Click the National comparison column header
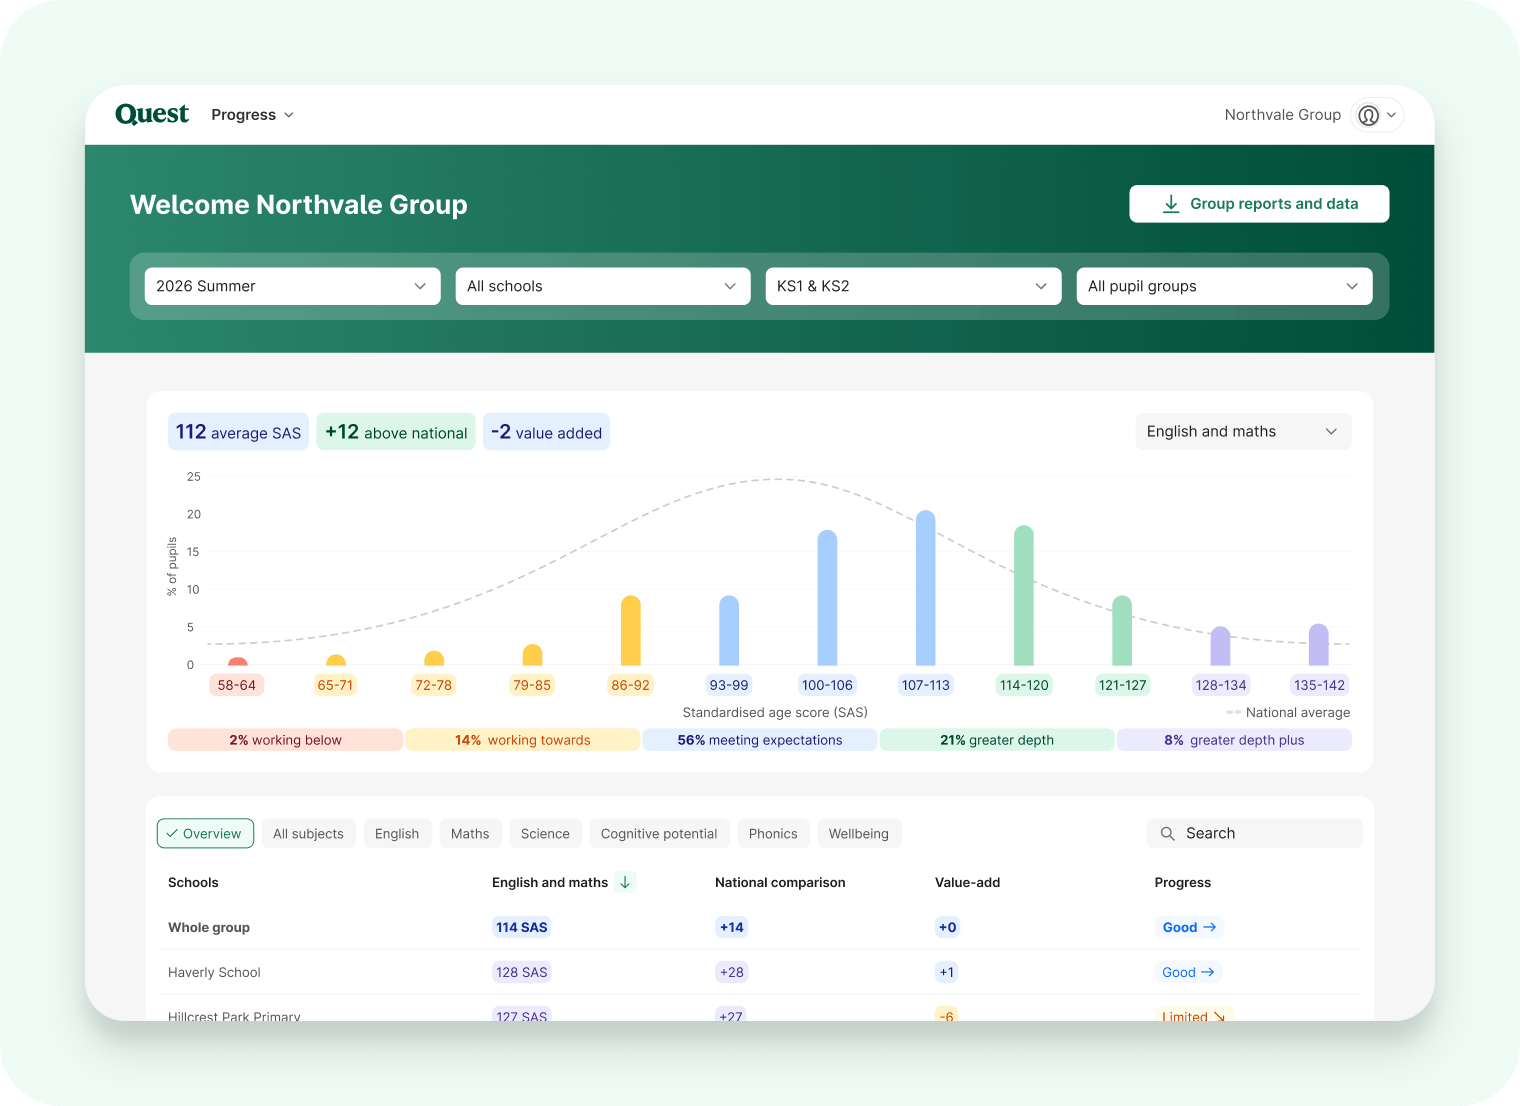Screen dimensions: 1520x1106 click(x=780, y=882)
